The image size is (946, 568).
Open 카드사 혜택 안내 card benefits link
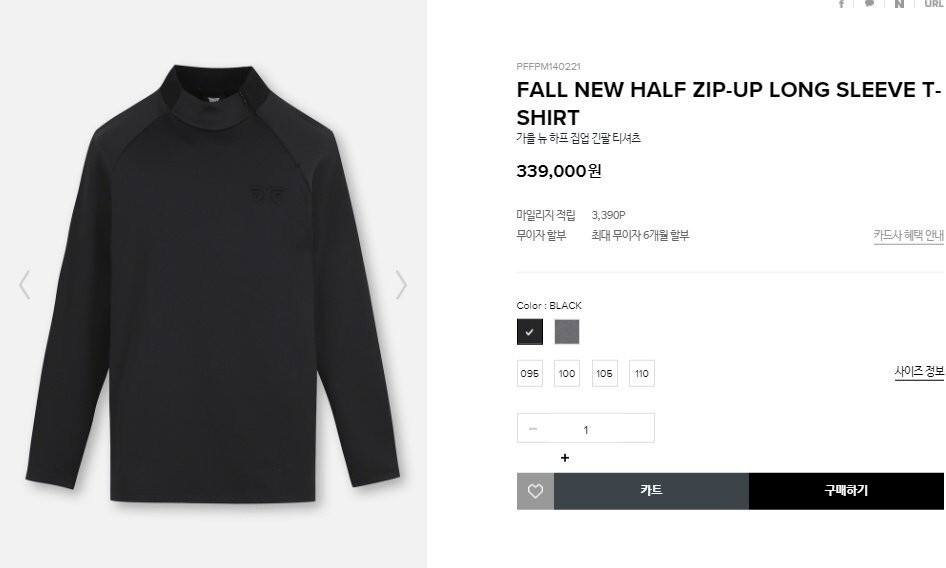909,235
